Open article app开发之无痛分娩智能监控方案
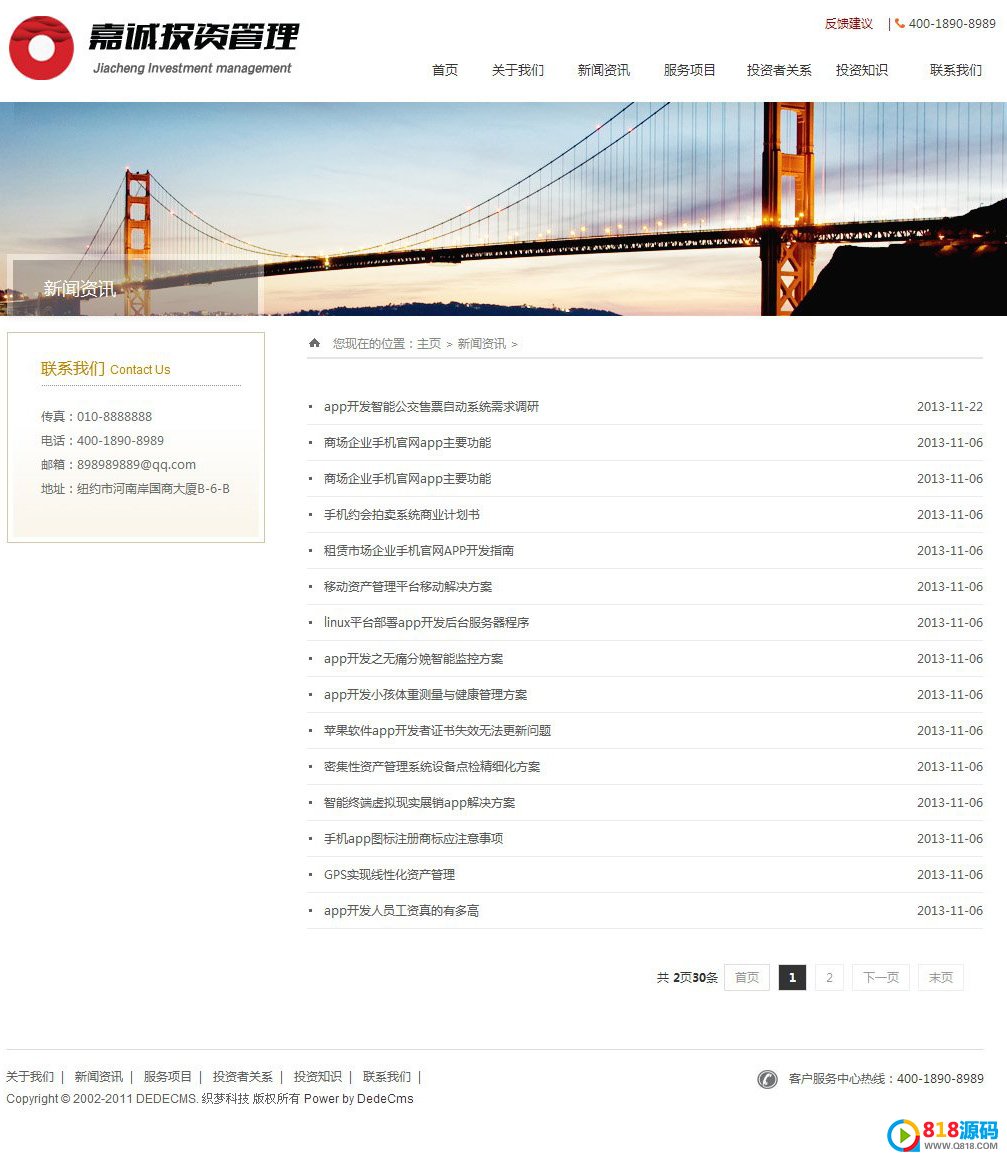This screenshot has width=1007, height=1157. pyautogui.click(x=413, y=659)
